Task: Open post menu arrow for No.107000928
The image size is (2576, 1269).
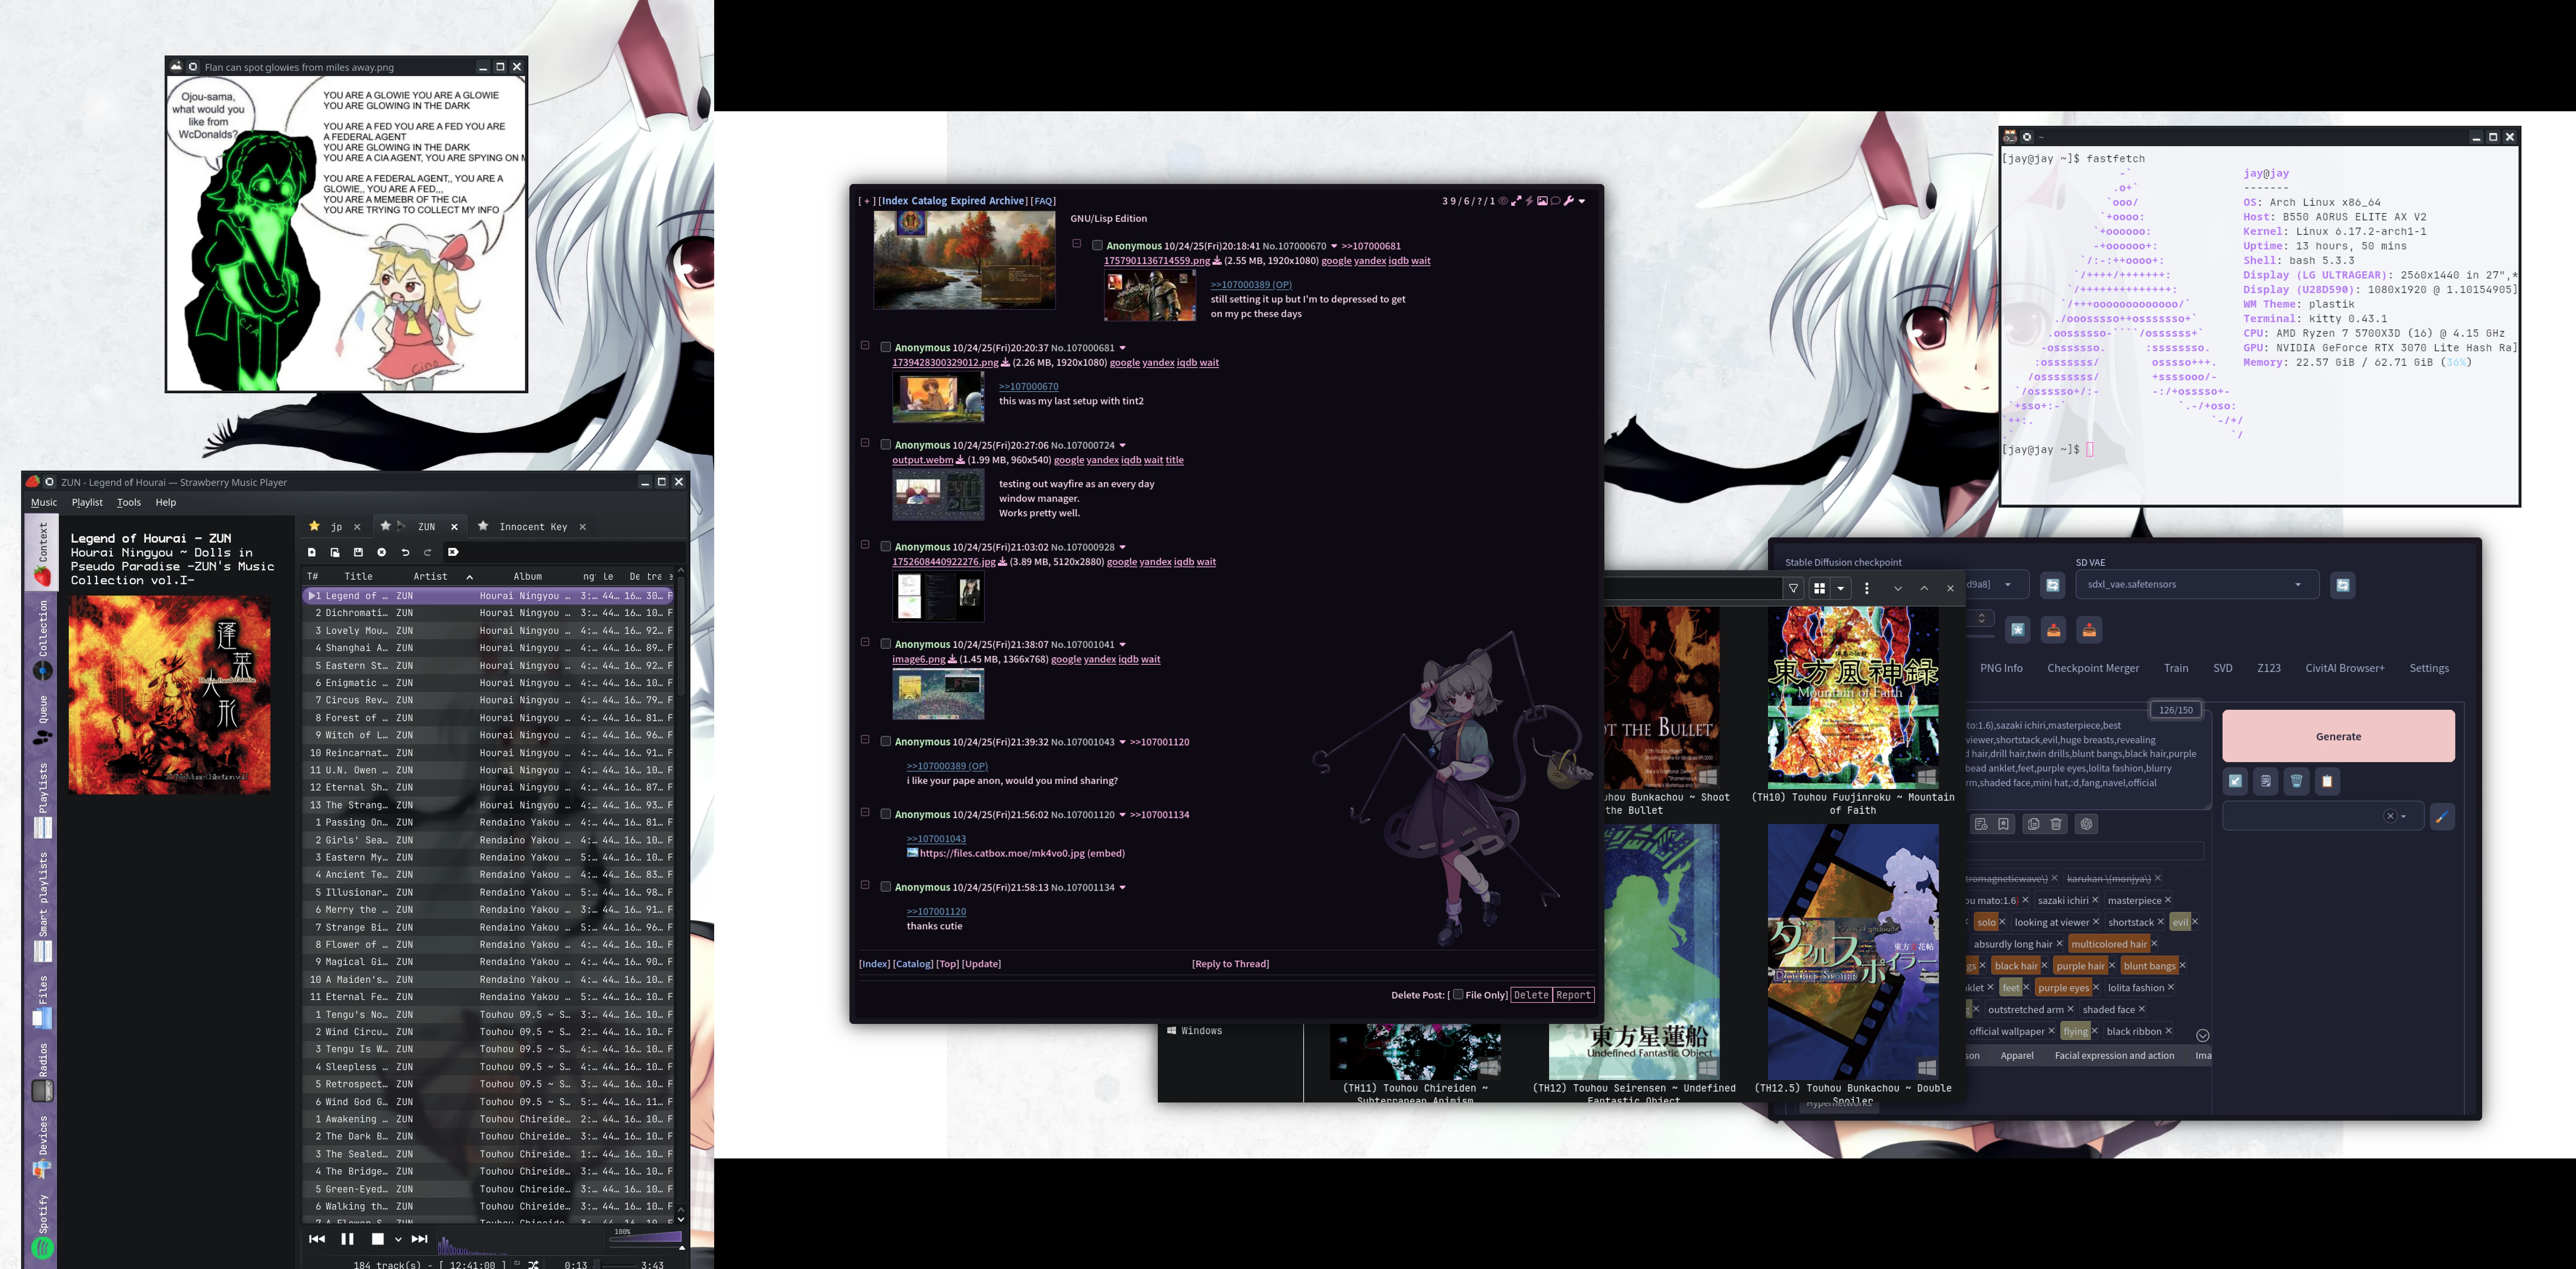Action: (1122, 547)
